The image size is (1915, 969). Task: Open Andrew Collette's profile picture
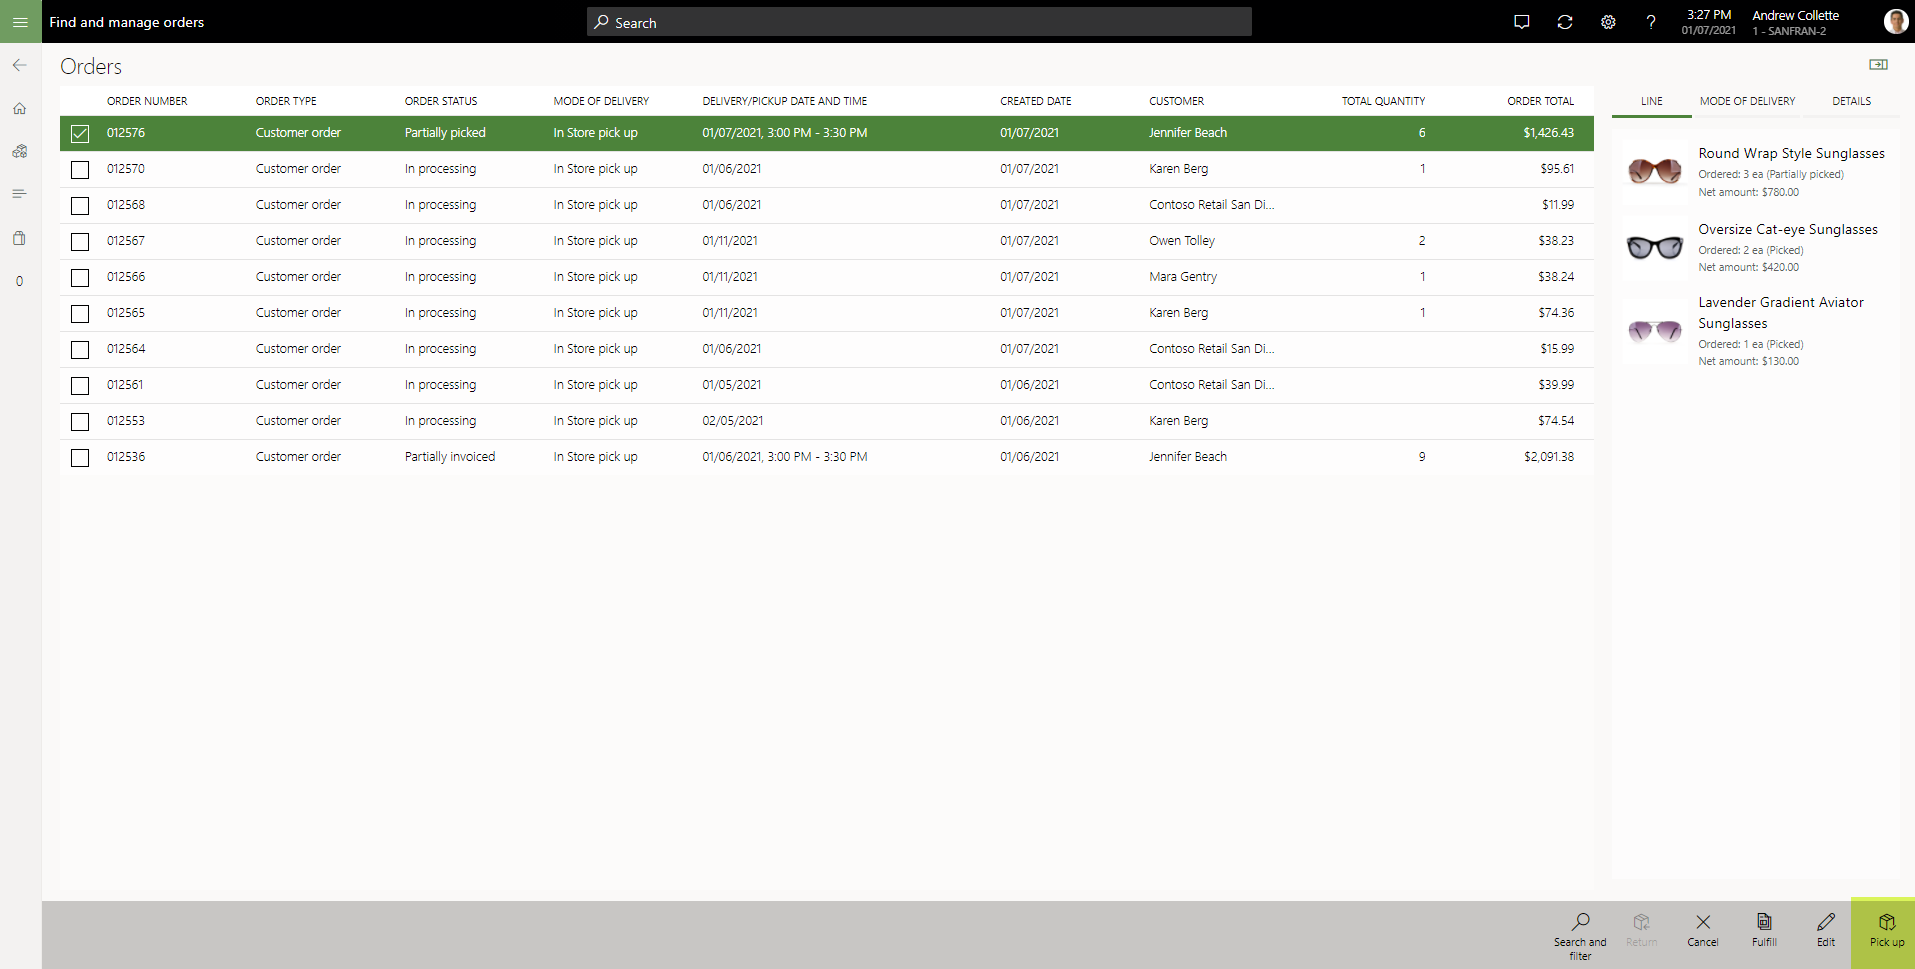tap(1897, 20)
